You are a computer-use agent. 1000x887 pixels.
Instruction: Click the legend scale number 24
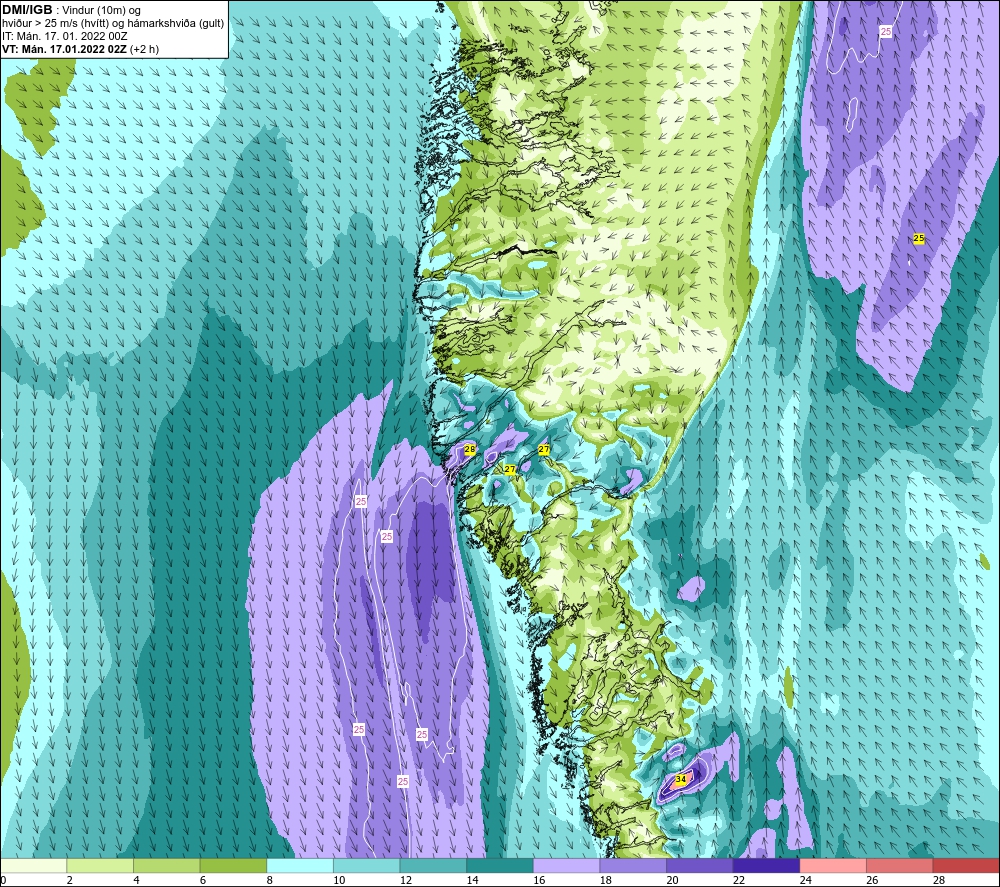click(805, 880)
